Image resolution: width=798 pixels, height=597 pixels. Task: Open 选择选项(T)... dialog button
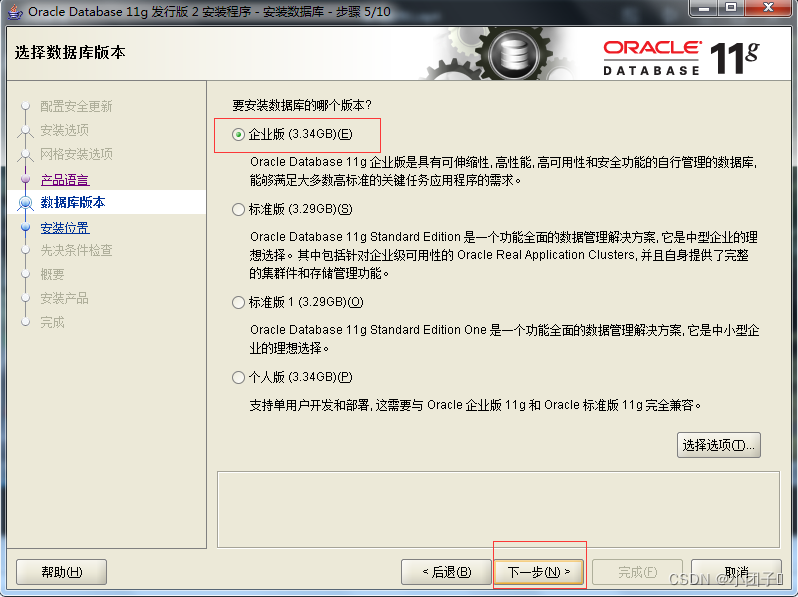719,445
